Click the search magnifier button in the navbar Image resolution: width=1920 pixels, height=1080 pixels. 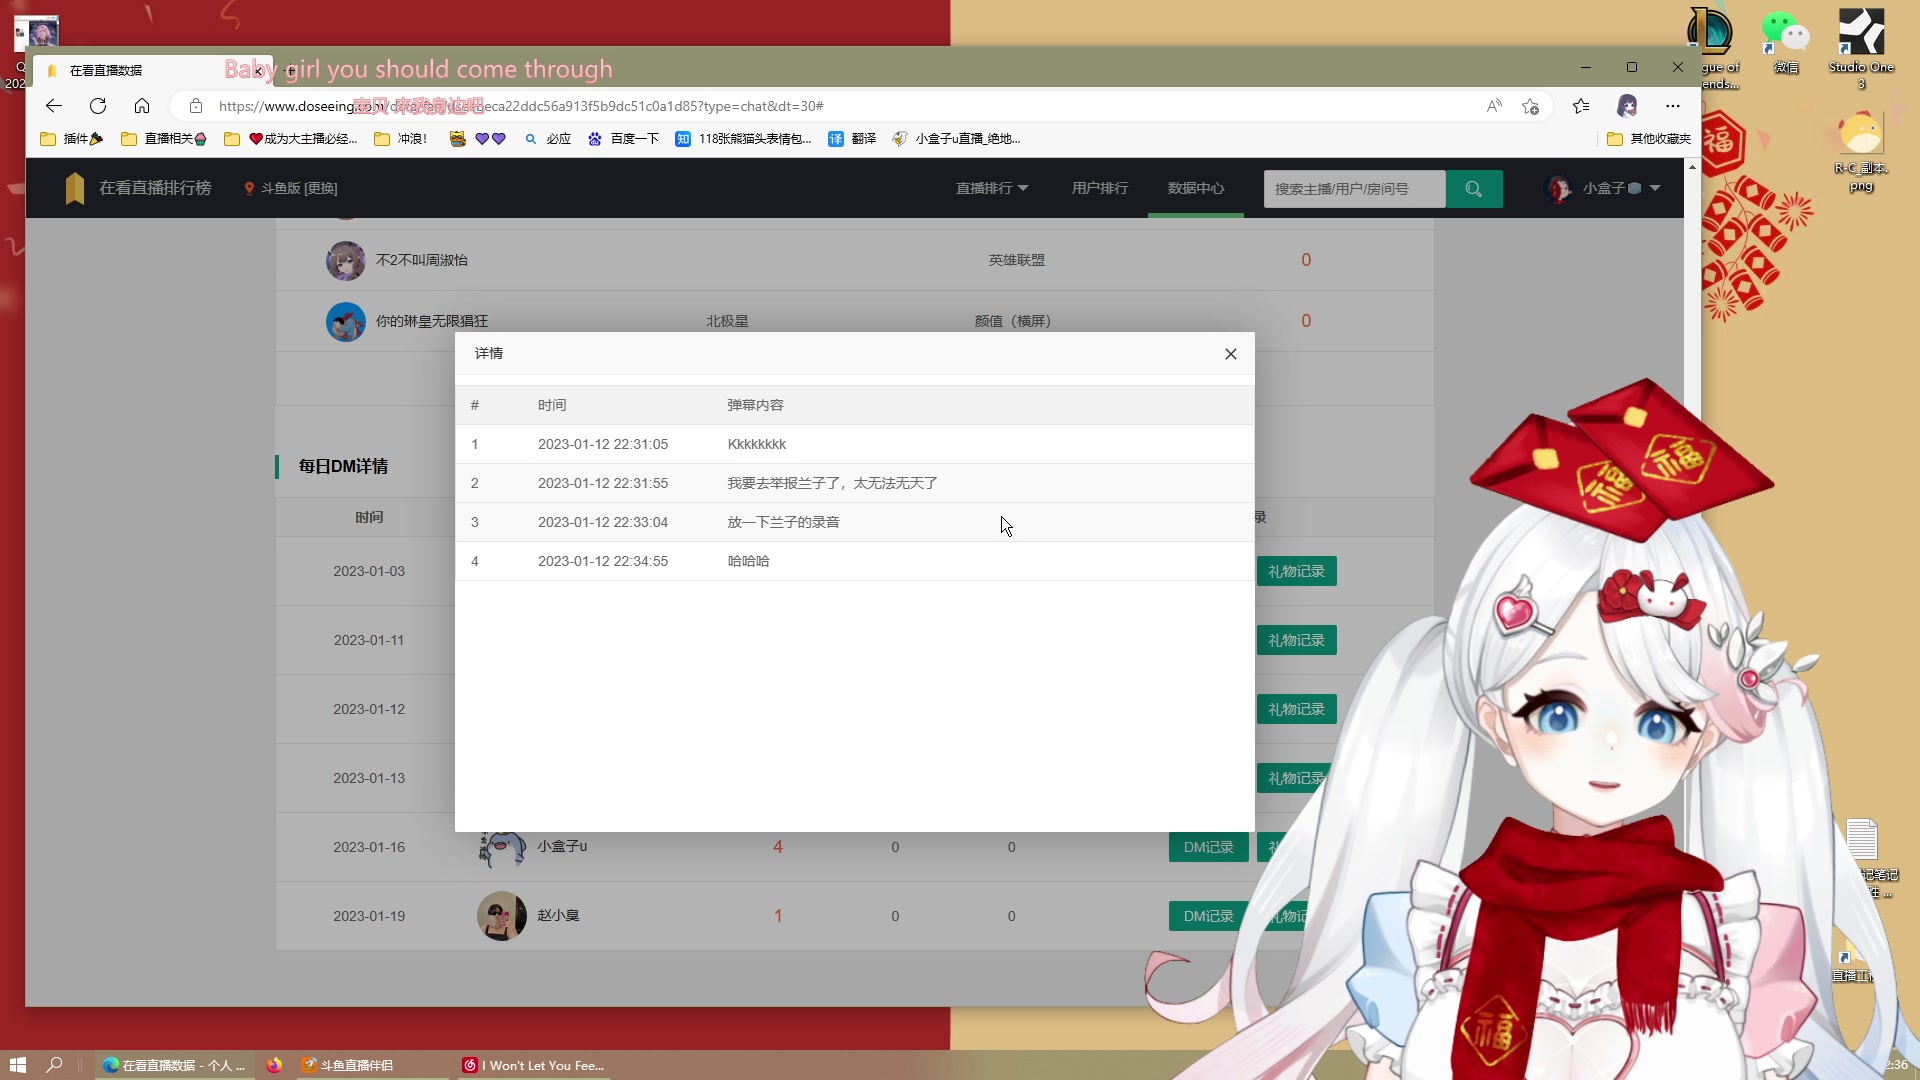[x=1474, y=188]
